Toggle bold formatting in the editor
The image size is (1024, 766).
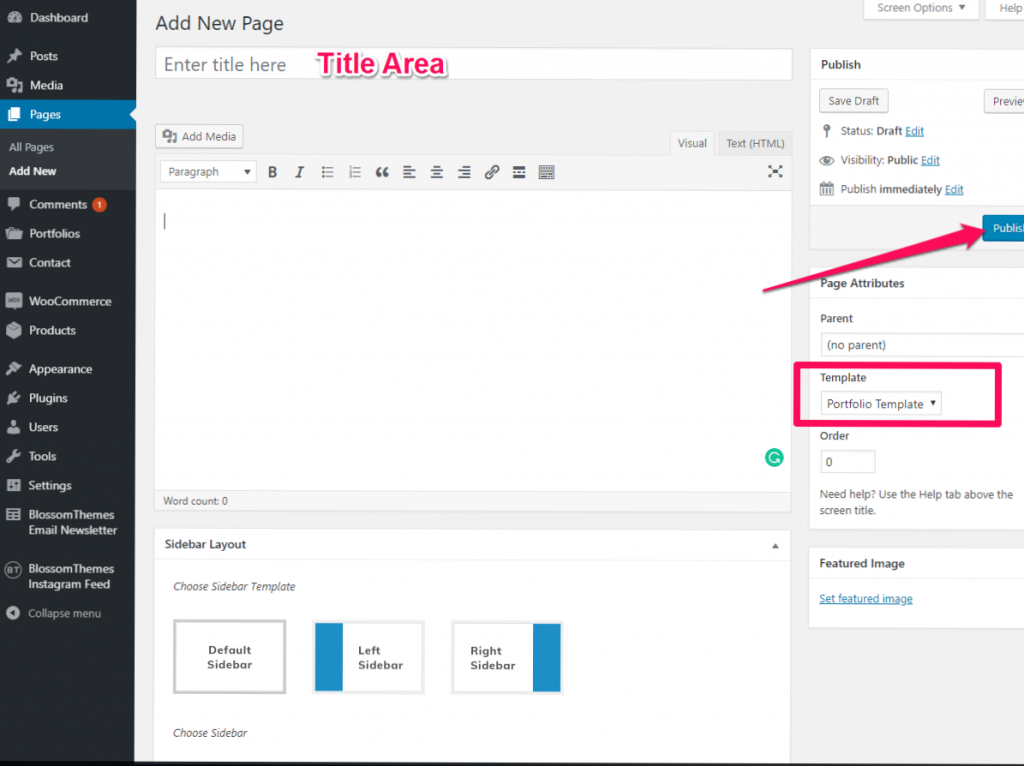tap(272, 171)
